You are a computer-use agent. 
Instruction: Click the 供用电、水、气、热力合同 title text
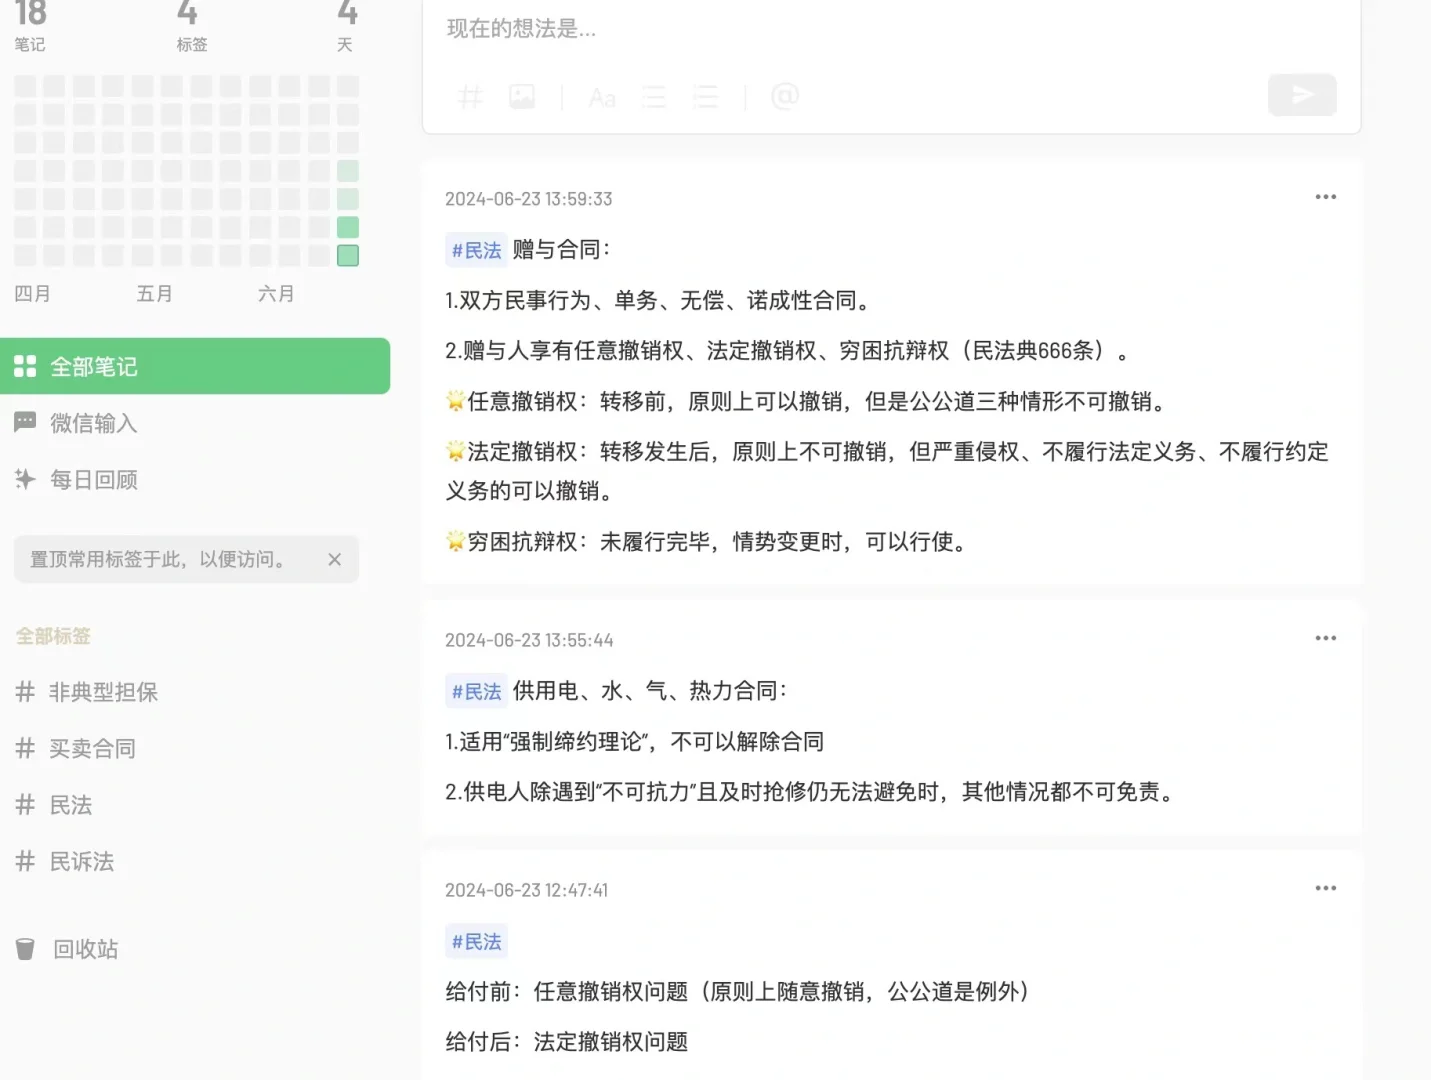click(x=650, y=691)
